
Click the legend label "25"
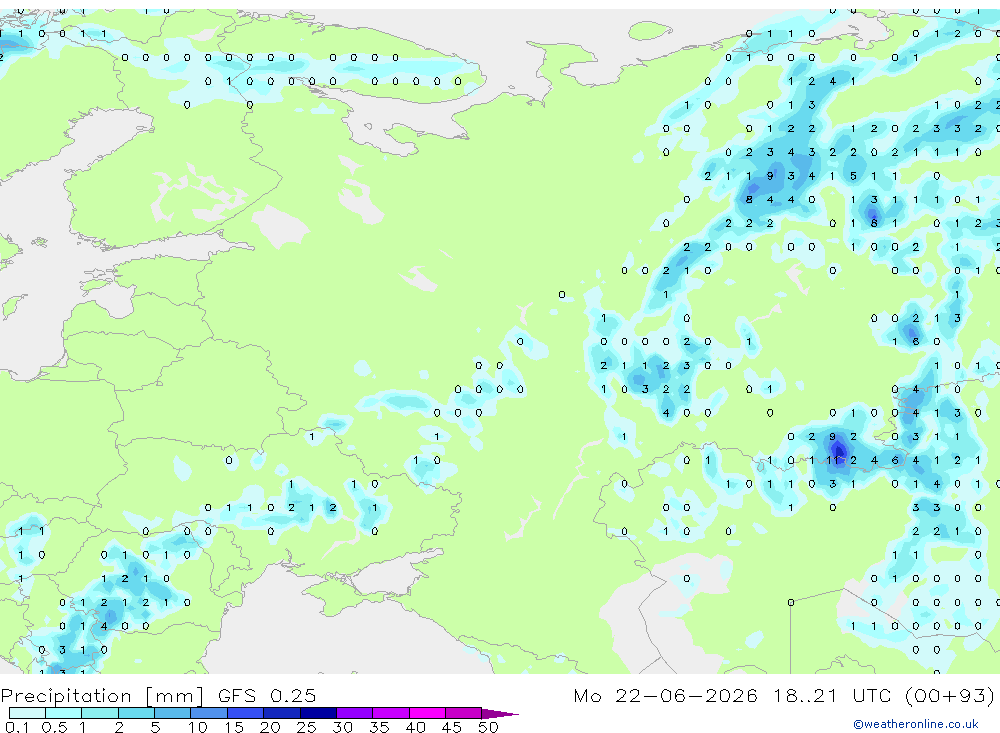tap(306, 727)
